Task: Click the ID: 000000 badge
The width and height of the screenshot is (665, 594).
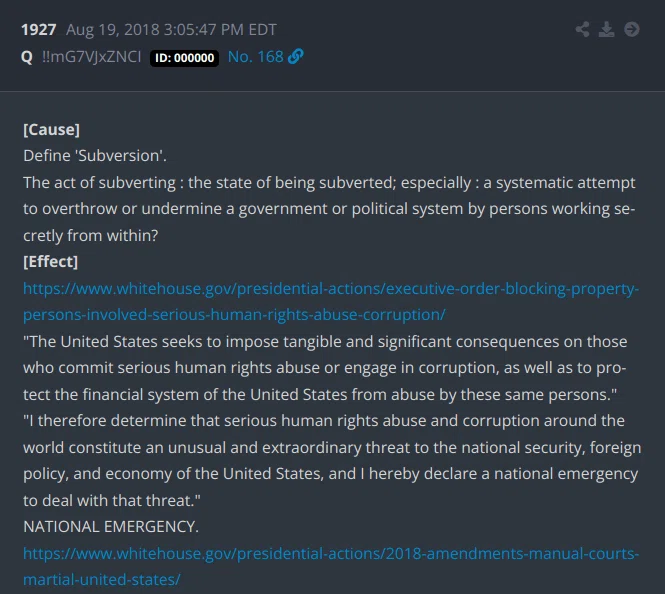Action: 184,58
